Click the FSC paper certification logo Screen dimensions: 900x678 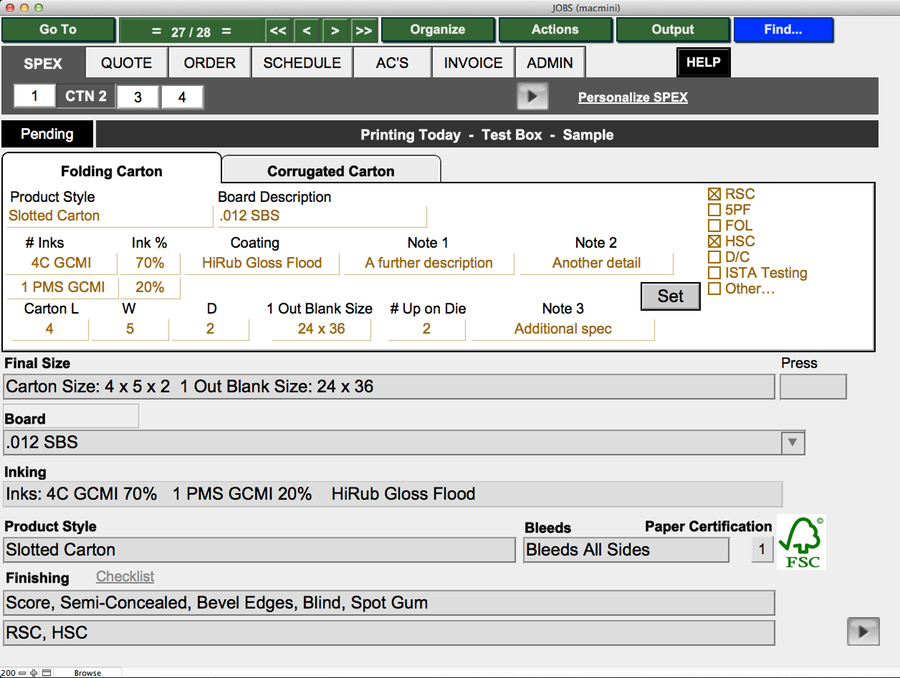pos(802,543)
